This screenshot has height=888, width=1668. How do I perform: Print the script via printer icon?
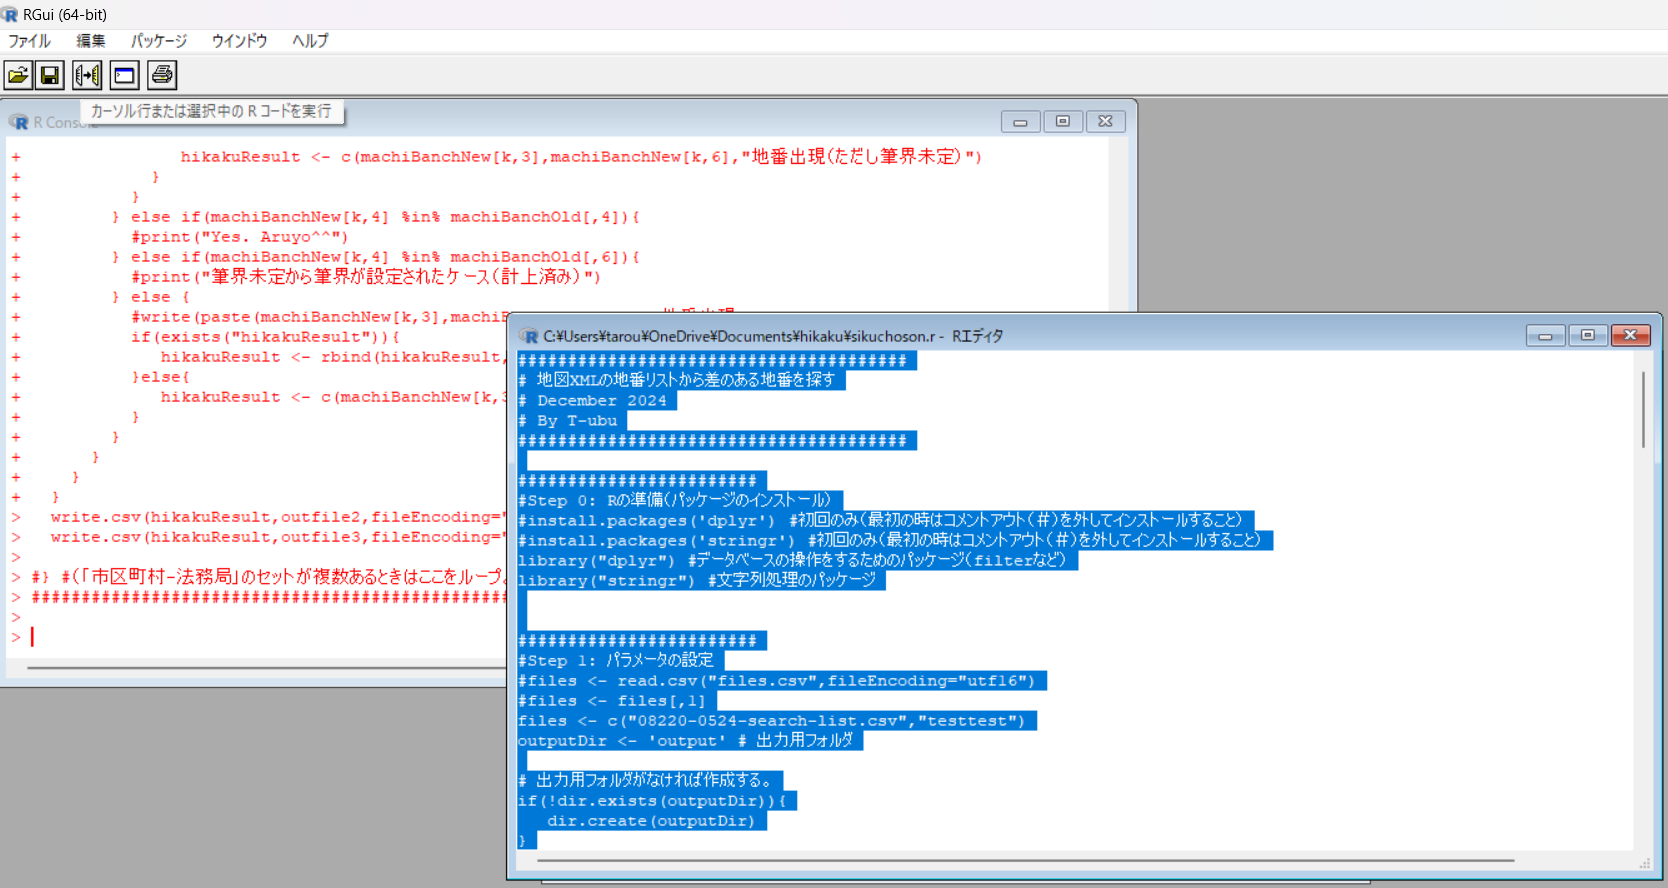coord(162,75)
